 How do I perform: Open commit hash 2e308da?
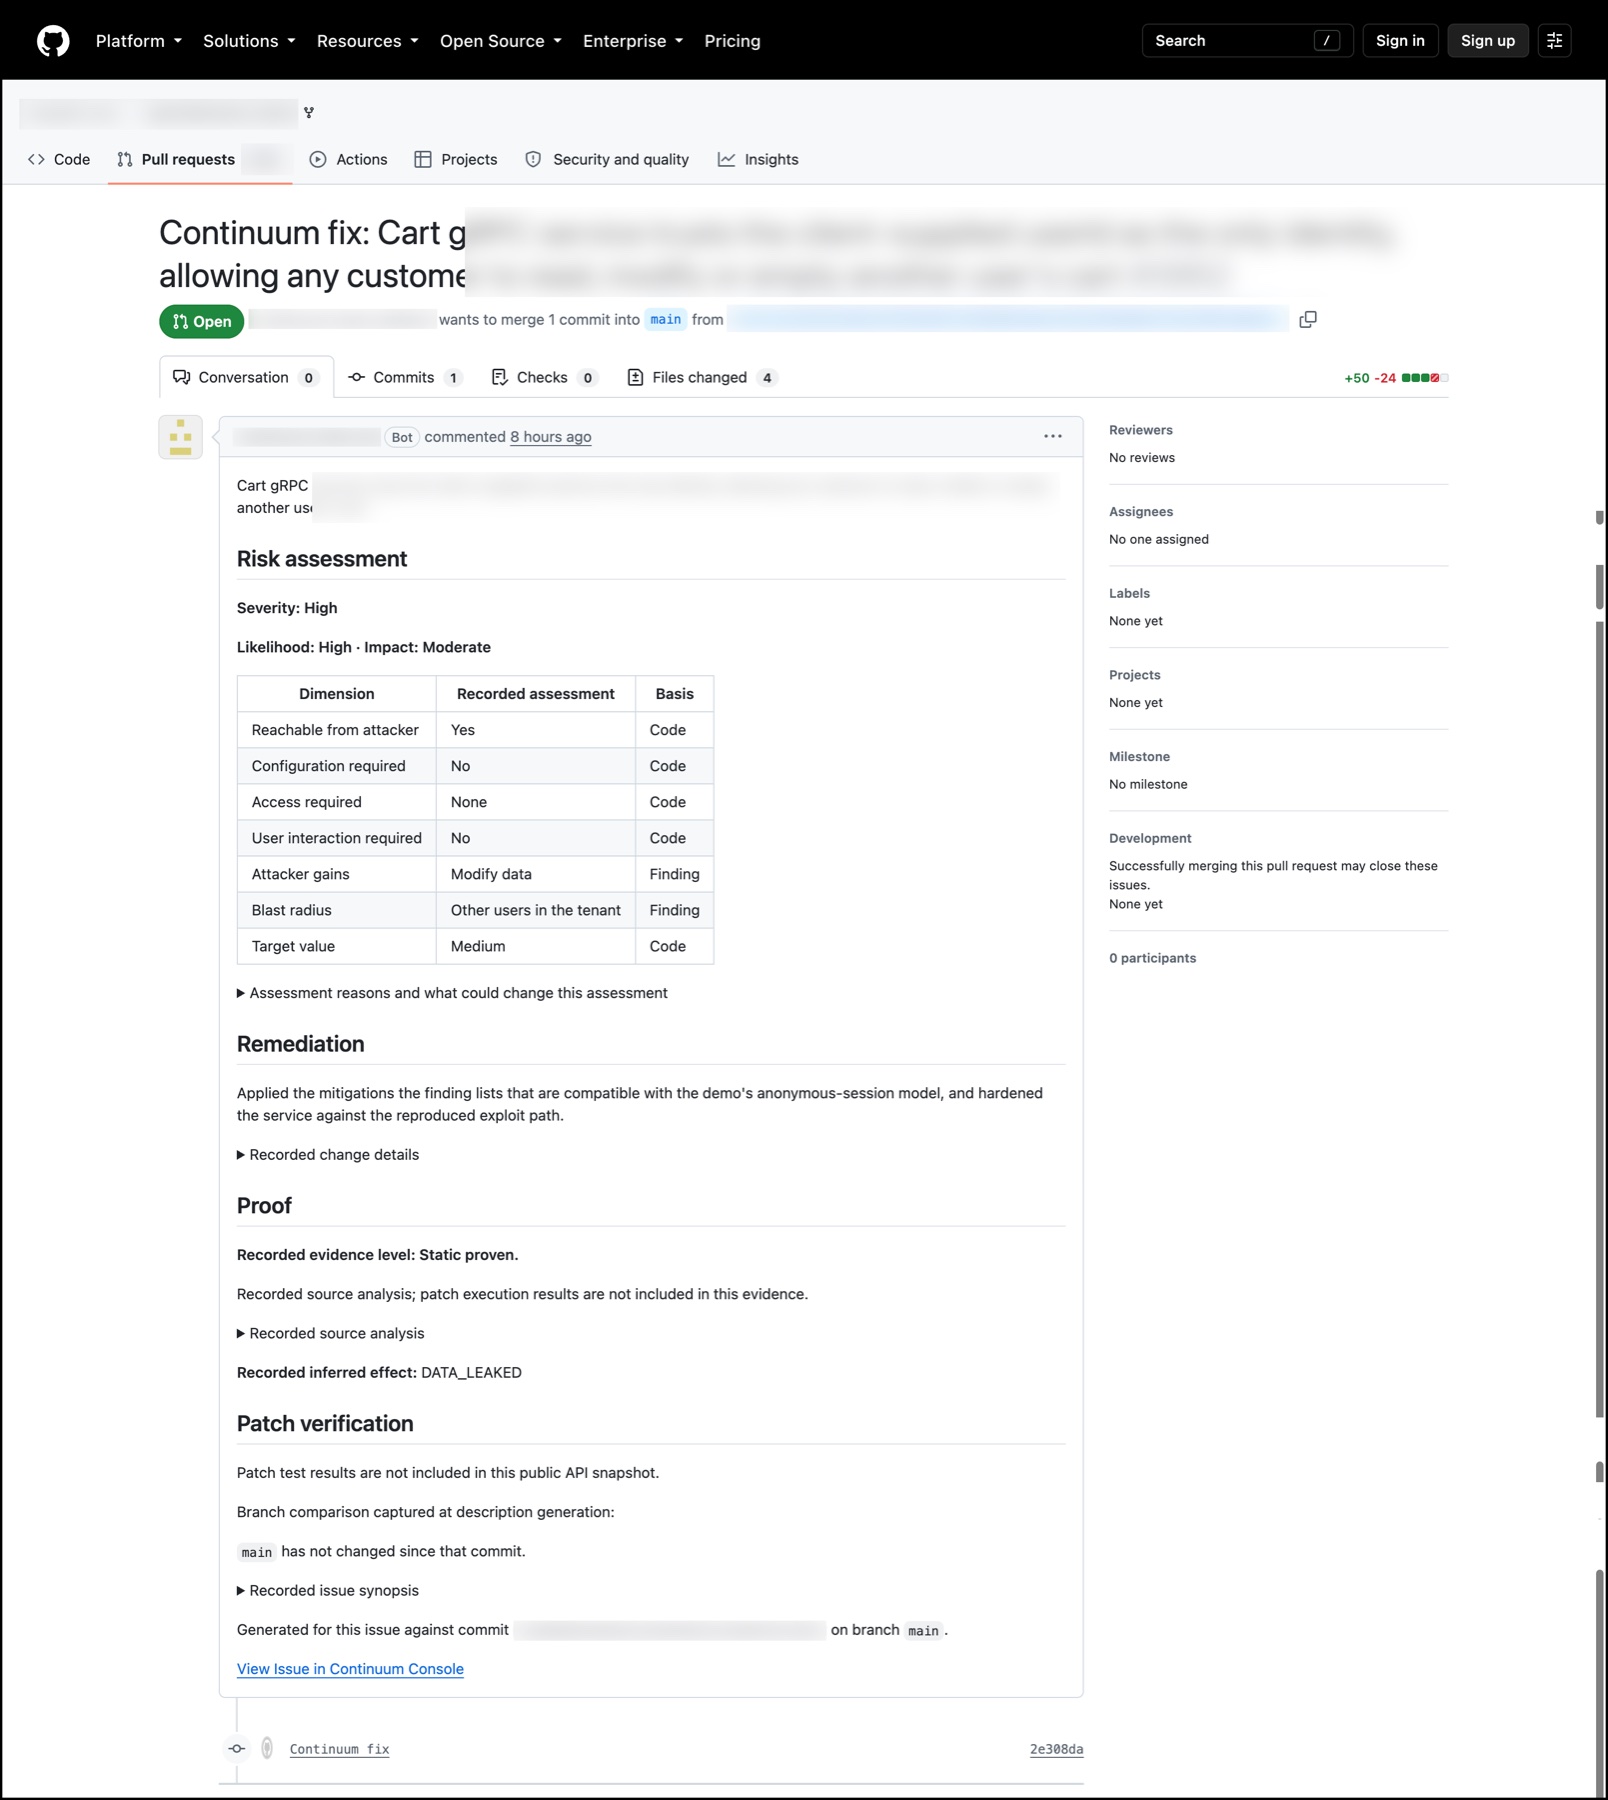[1056, 1749]
